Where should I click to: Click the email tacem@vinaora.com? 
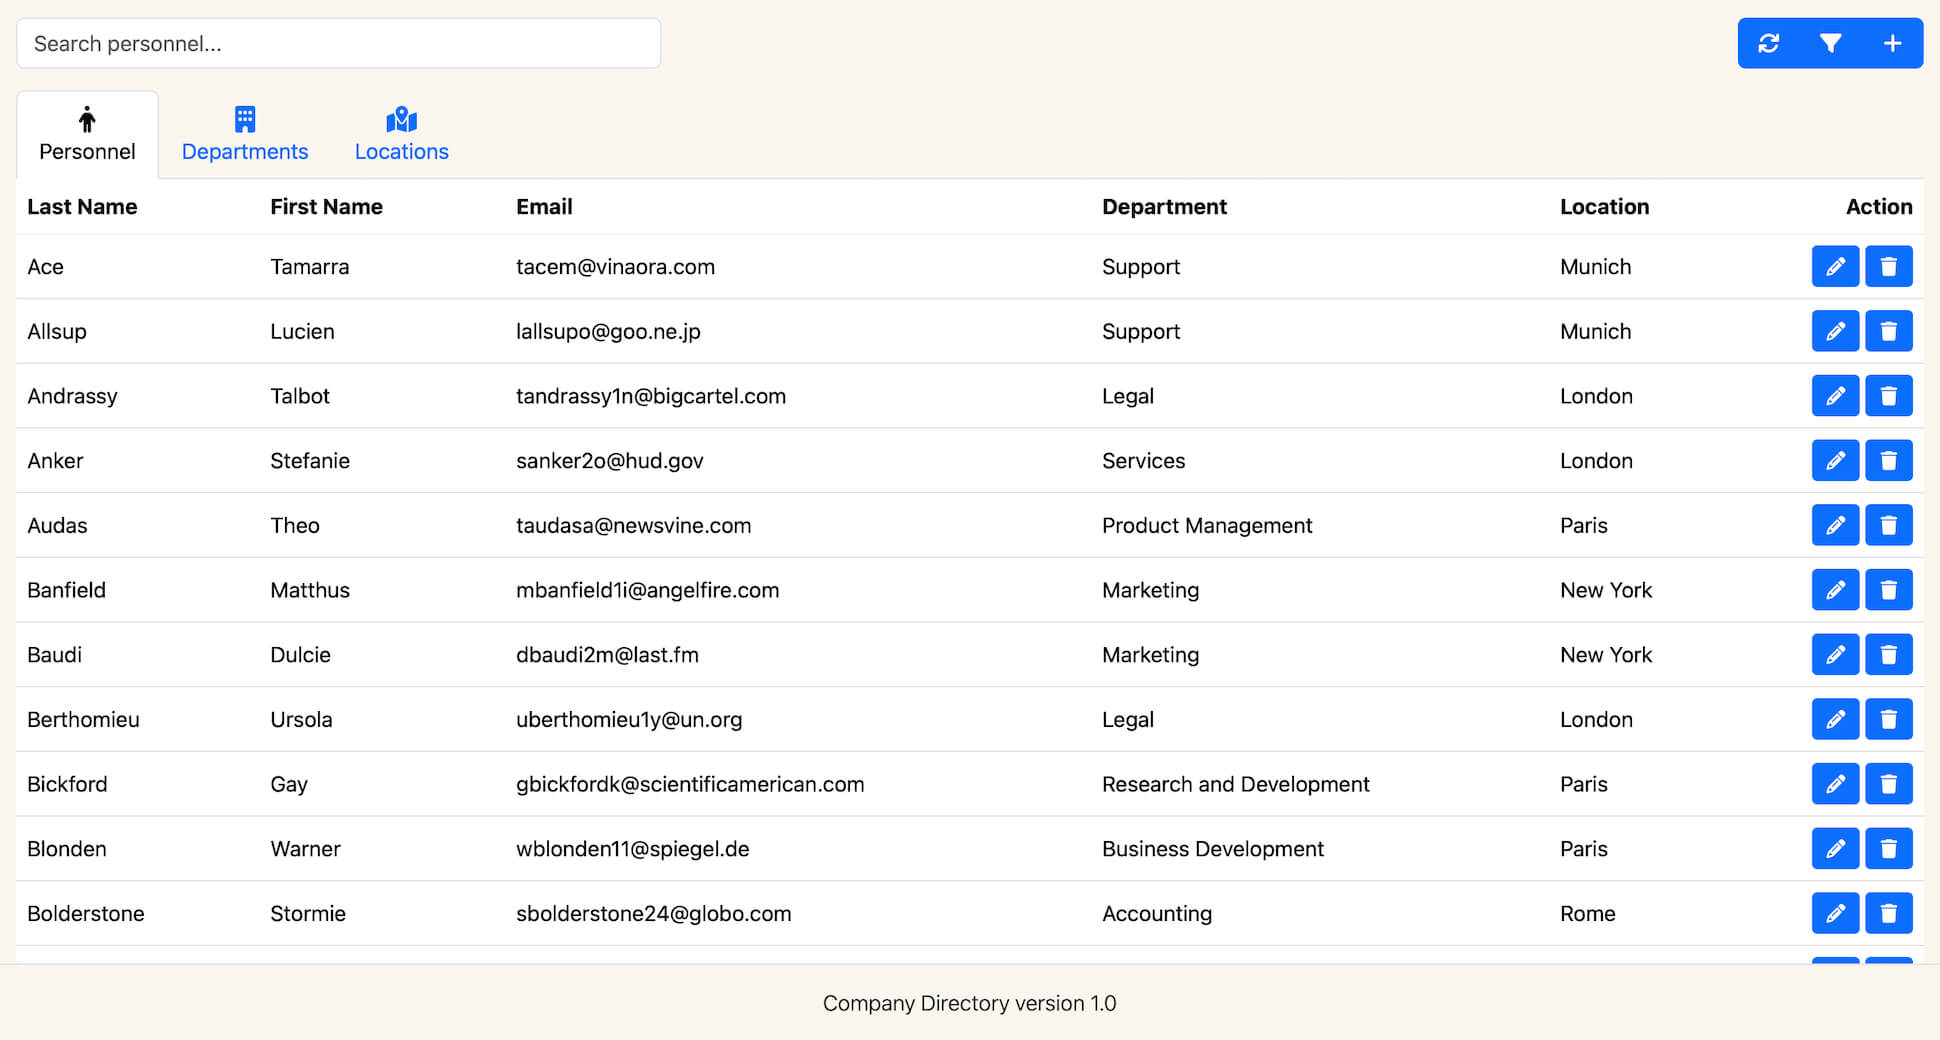click(615, 267)
